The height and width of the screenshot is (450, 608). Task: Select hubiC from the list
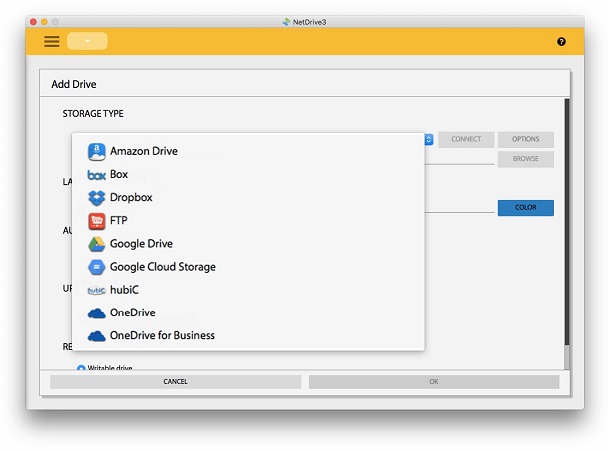[248, 290]
